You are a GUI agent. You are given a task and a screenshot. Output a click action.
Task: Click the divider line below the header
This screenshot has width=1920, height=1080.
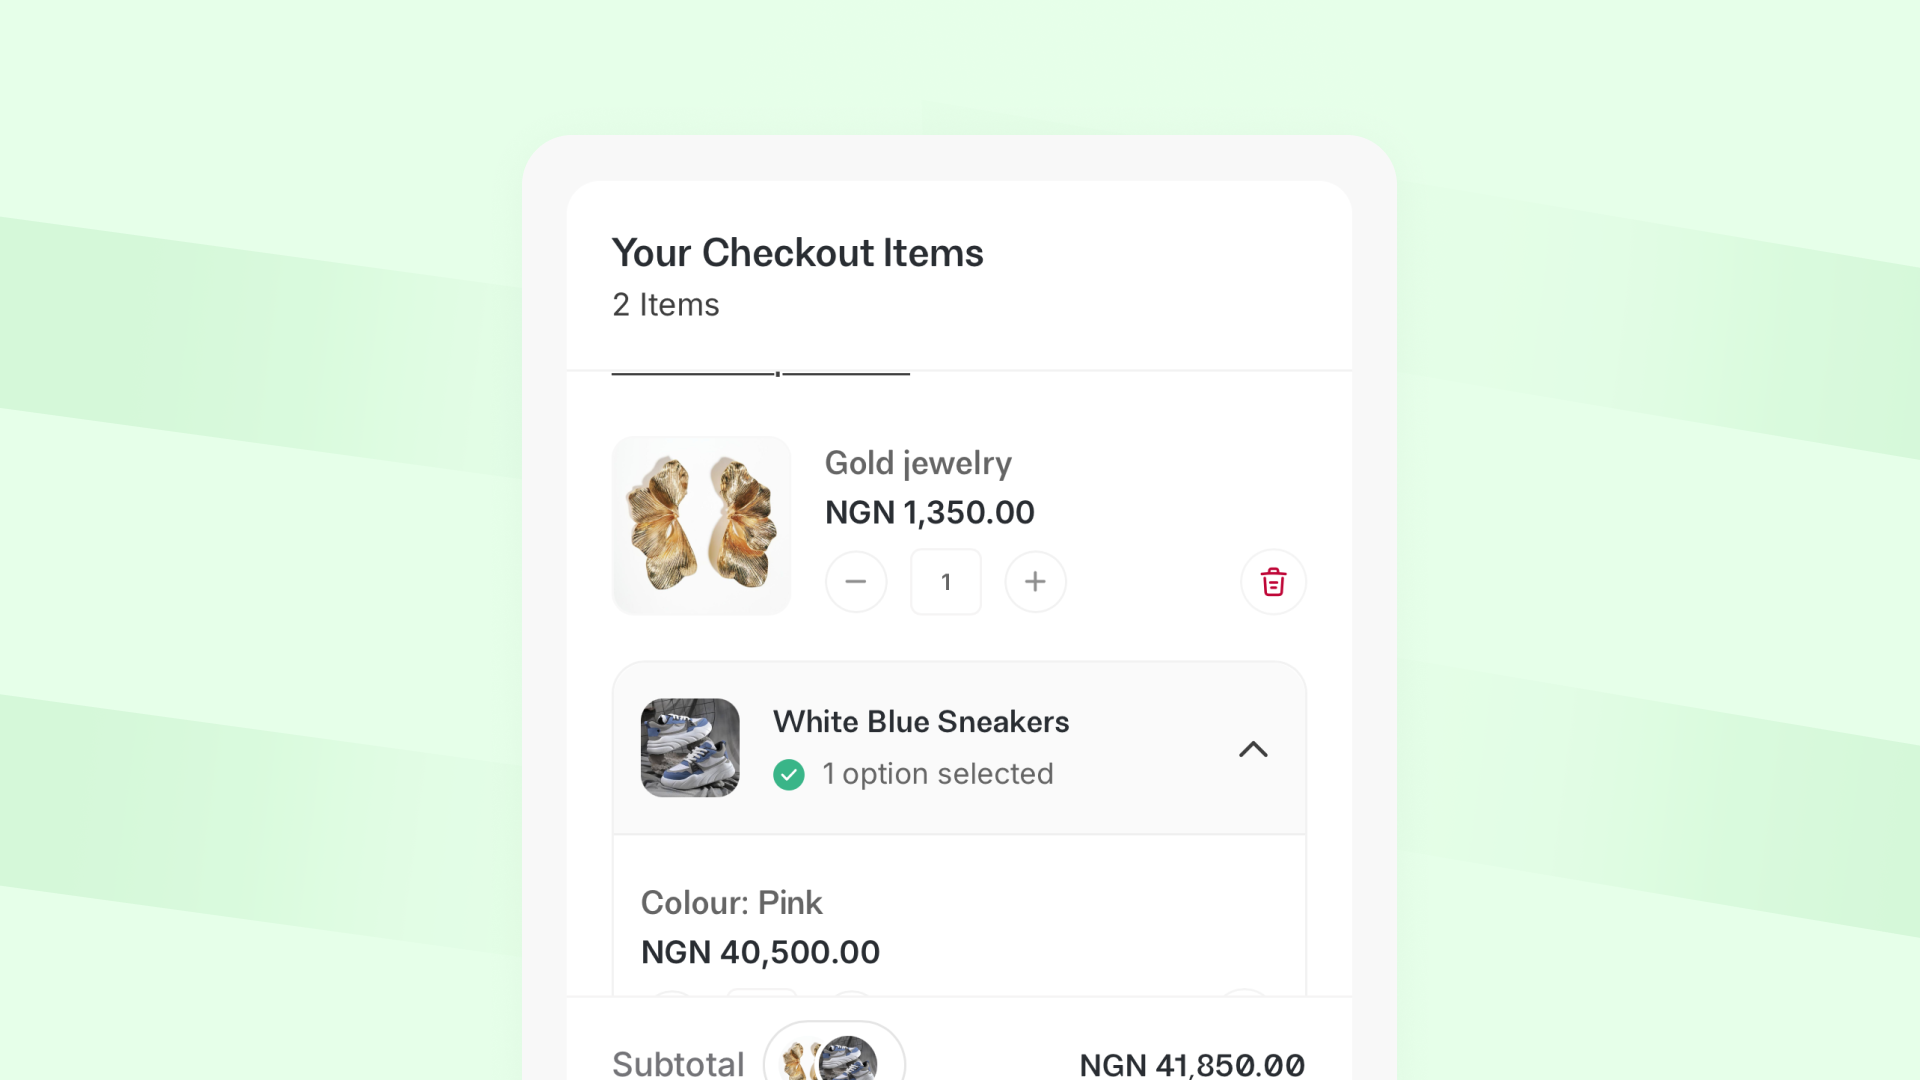coord(760,373)
